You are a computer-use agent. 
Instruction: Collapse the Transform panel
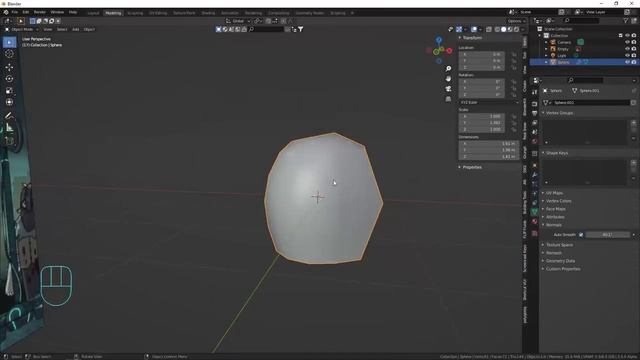(471, 38)
